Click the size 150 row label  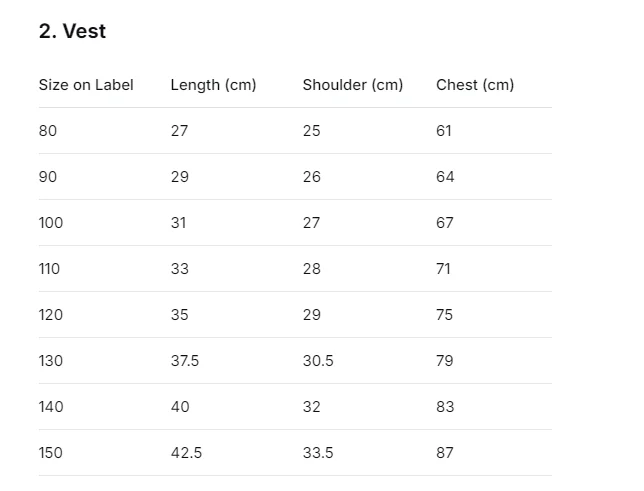click(x=51, y=453)
